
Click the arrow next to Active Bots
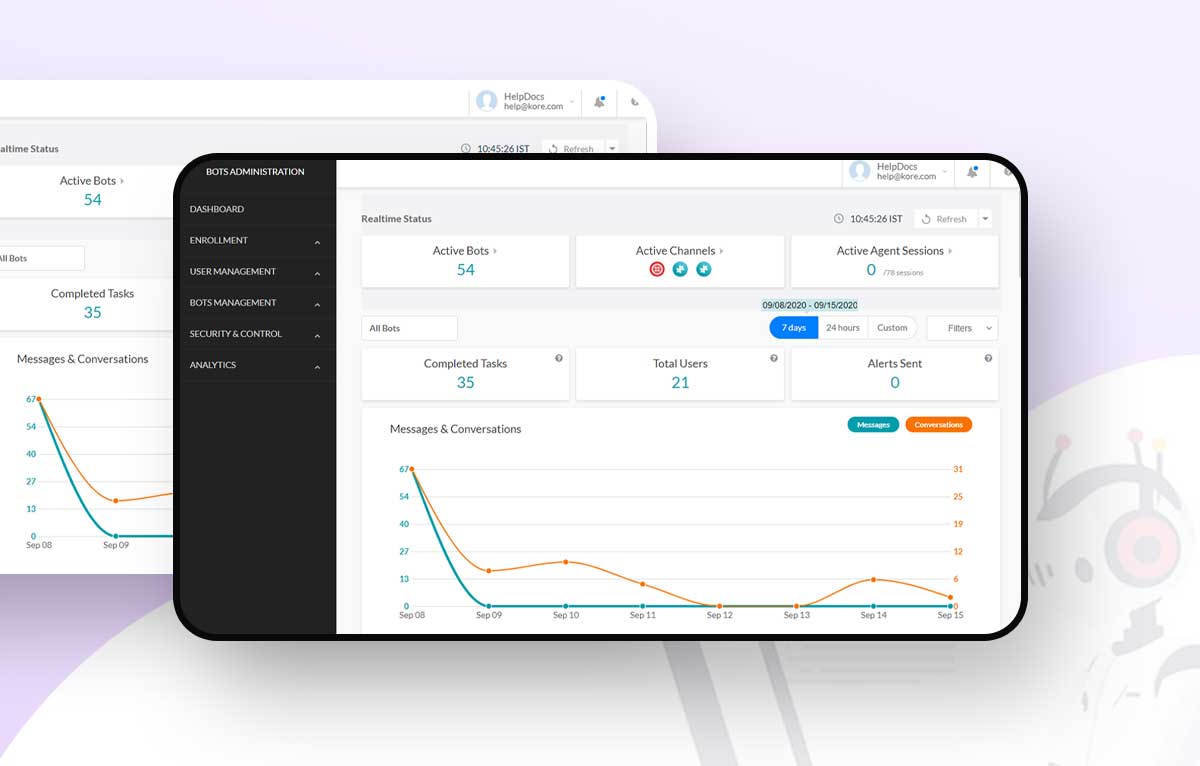495,251
